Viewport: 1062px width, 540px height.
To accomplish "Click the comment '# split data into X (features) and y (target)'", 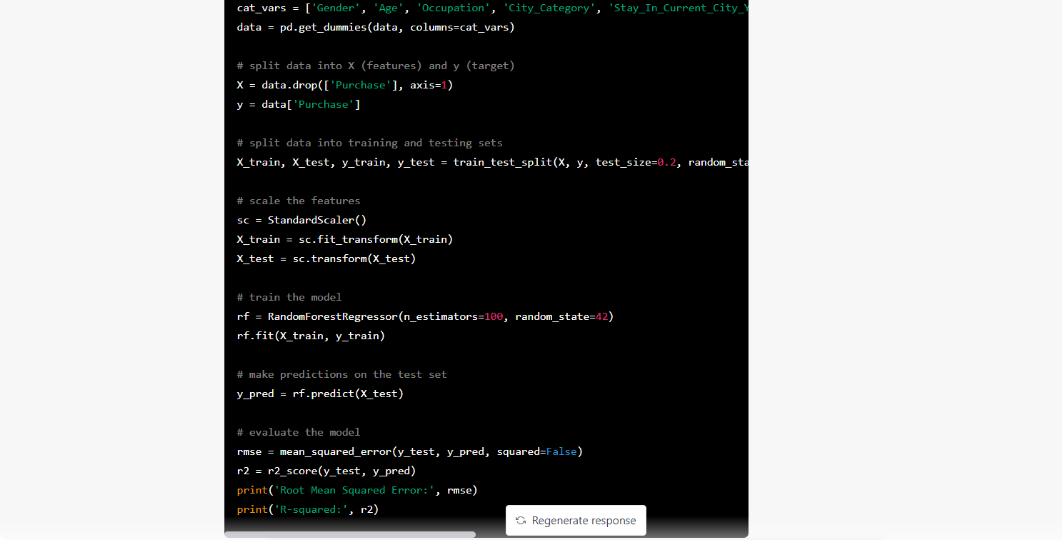I will [376, 66].
